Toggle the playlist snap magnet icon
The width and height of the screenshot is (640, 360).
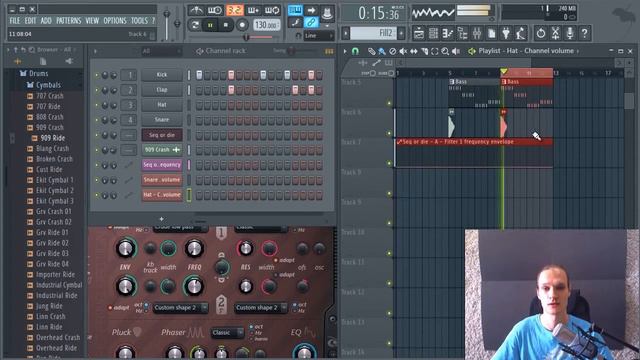(355, 51)
